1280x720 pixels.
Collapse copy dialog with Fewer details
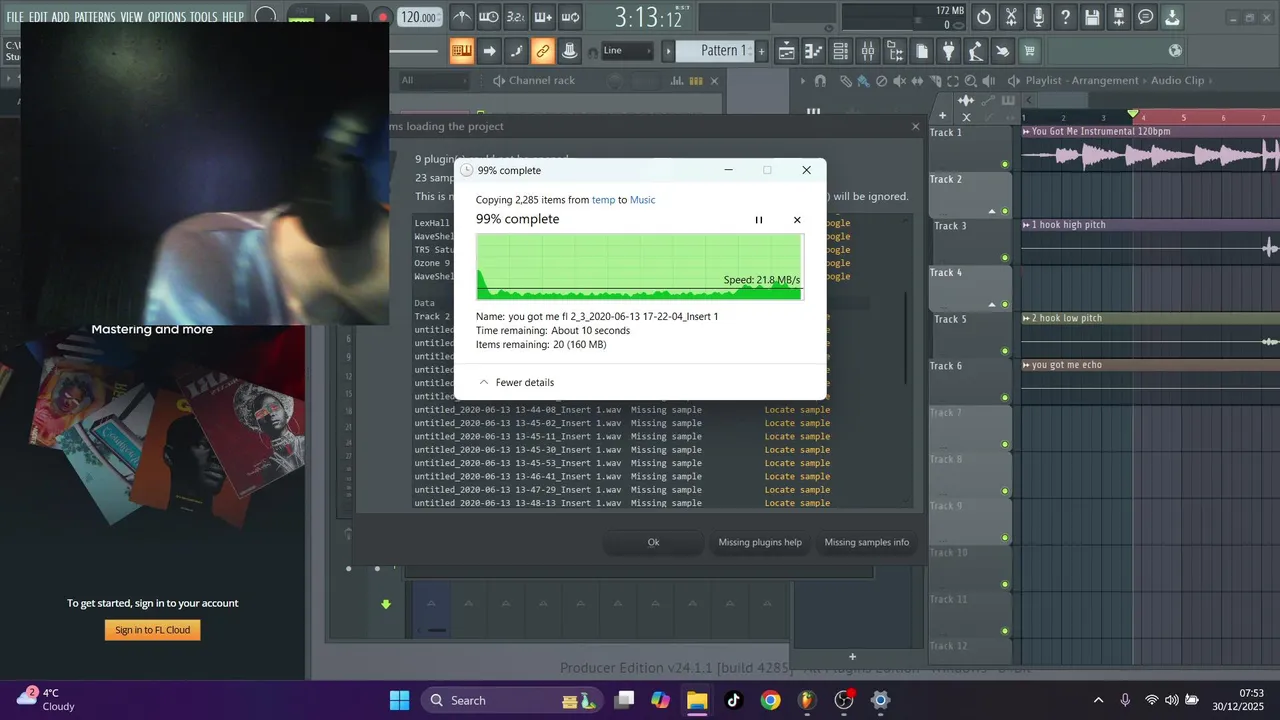point(516,382)
